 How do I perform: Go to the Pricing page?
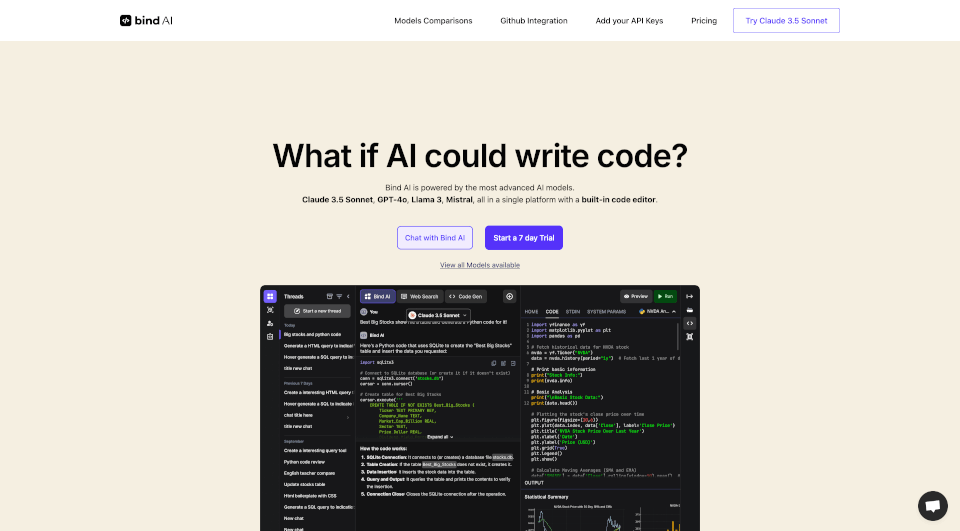(703, 21)
